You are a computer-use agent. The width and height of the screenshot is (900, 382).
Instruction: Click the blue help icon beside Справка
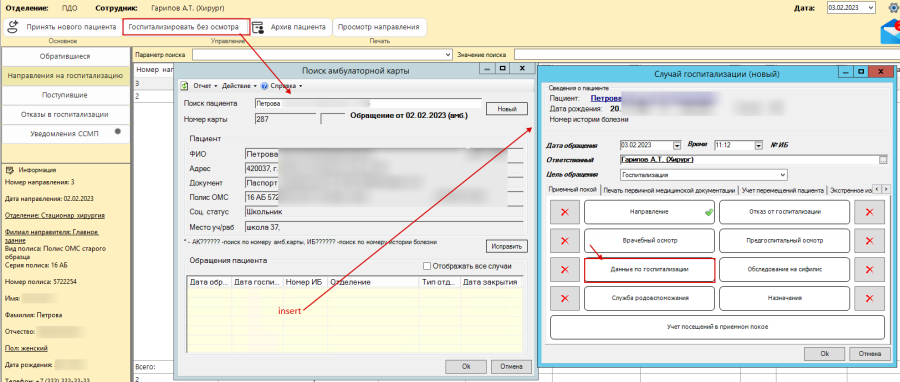(265, 87)
